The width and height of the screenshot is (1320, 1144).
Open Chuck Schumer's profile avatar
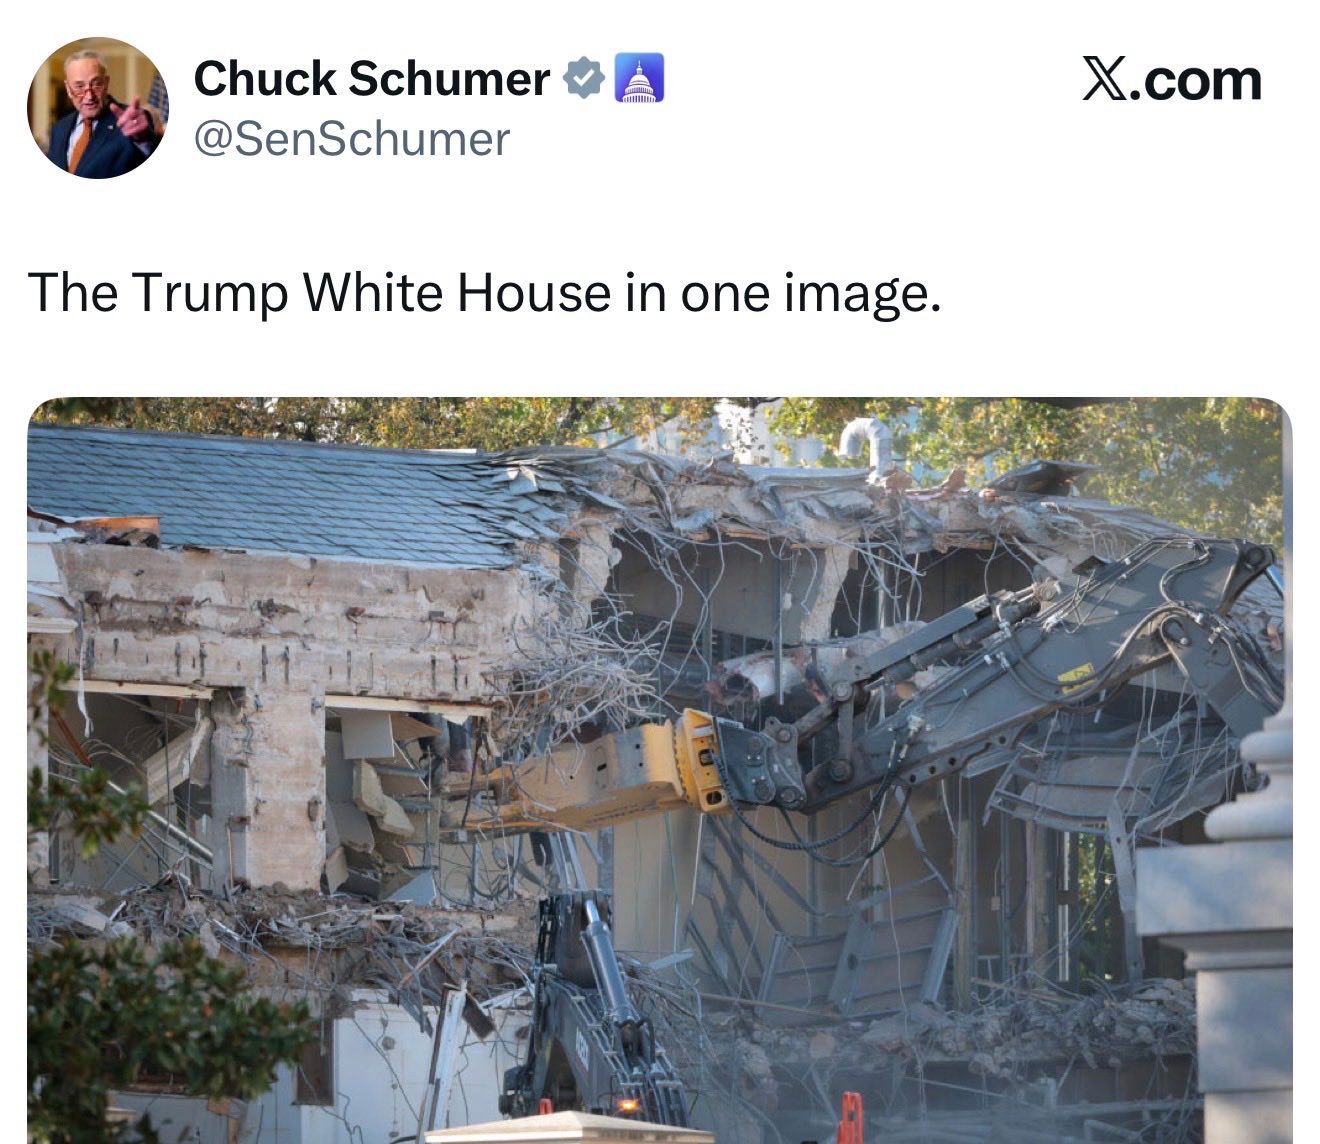[97, 108]
